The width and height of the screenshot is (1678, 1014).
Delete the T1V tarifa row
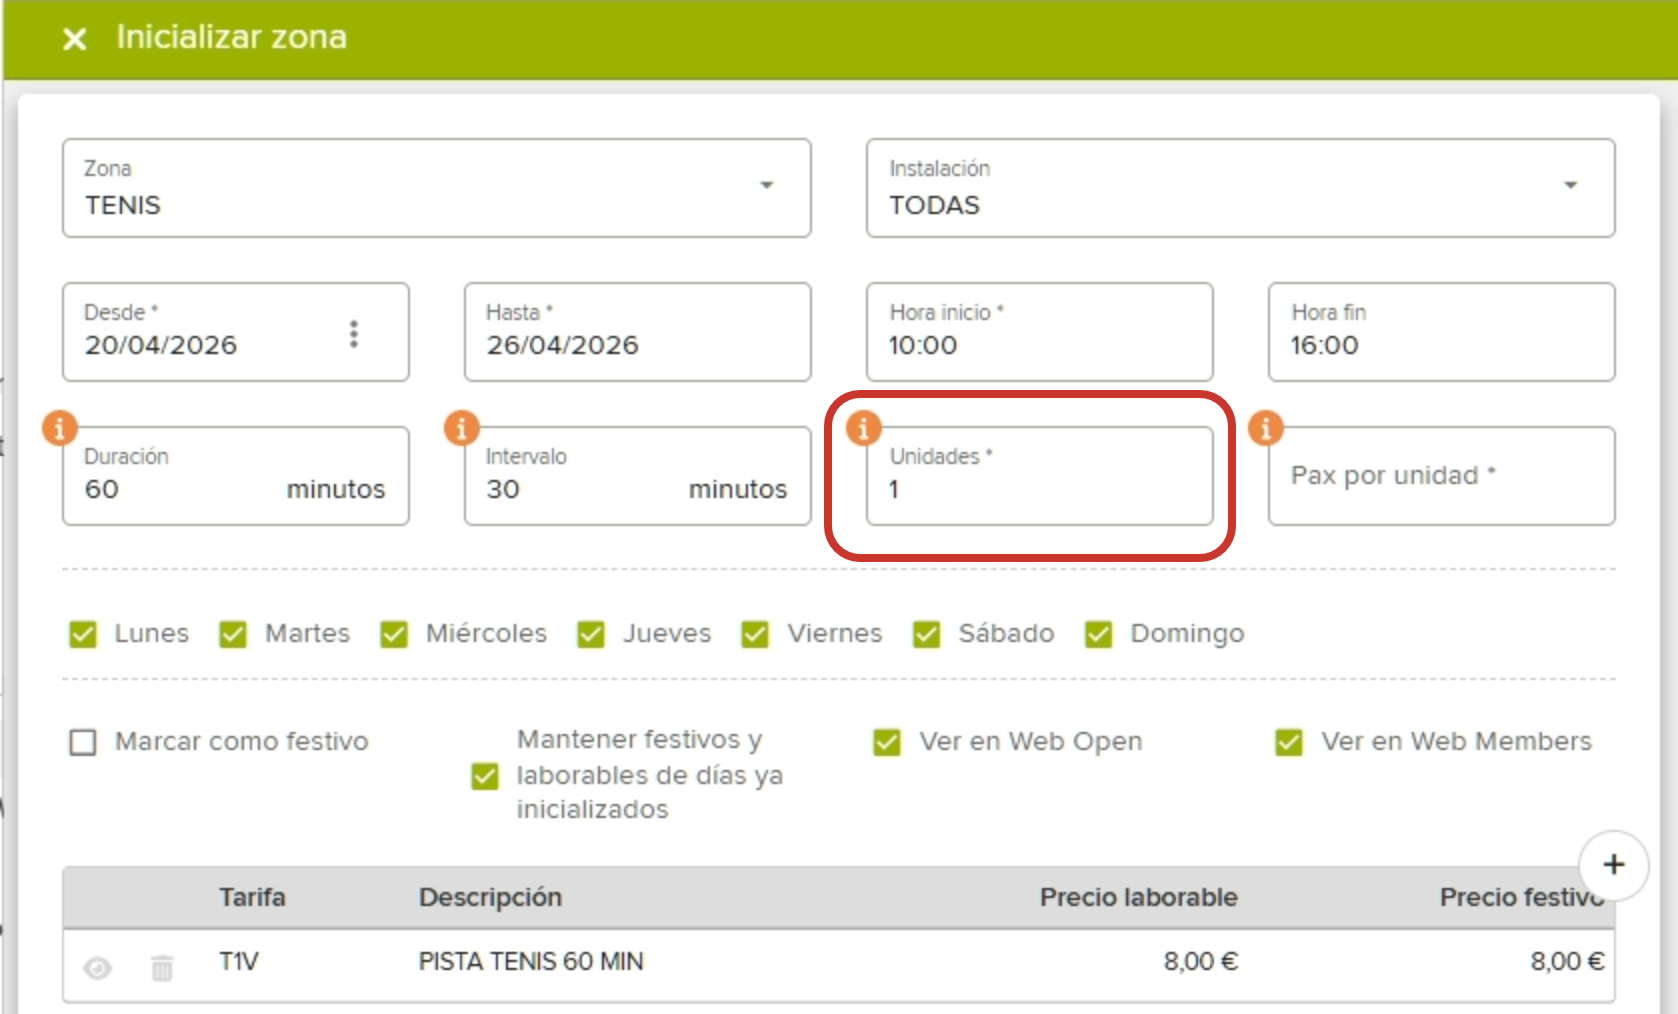click(162, 968)
